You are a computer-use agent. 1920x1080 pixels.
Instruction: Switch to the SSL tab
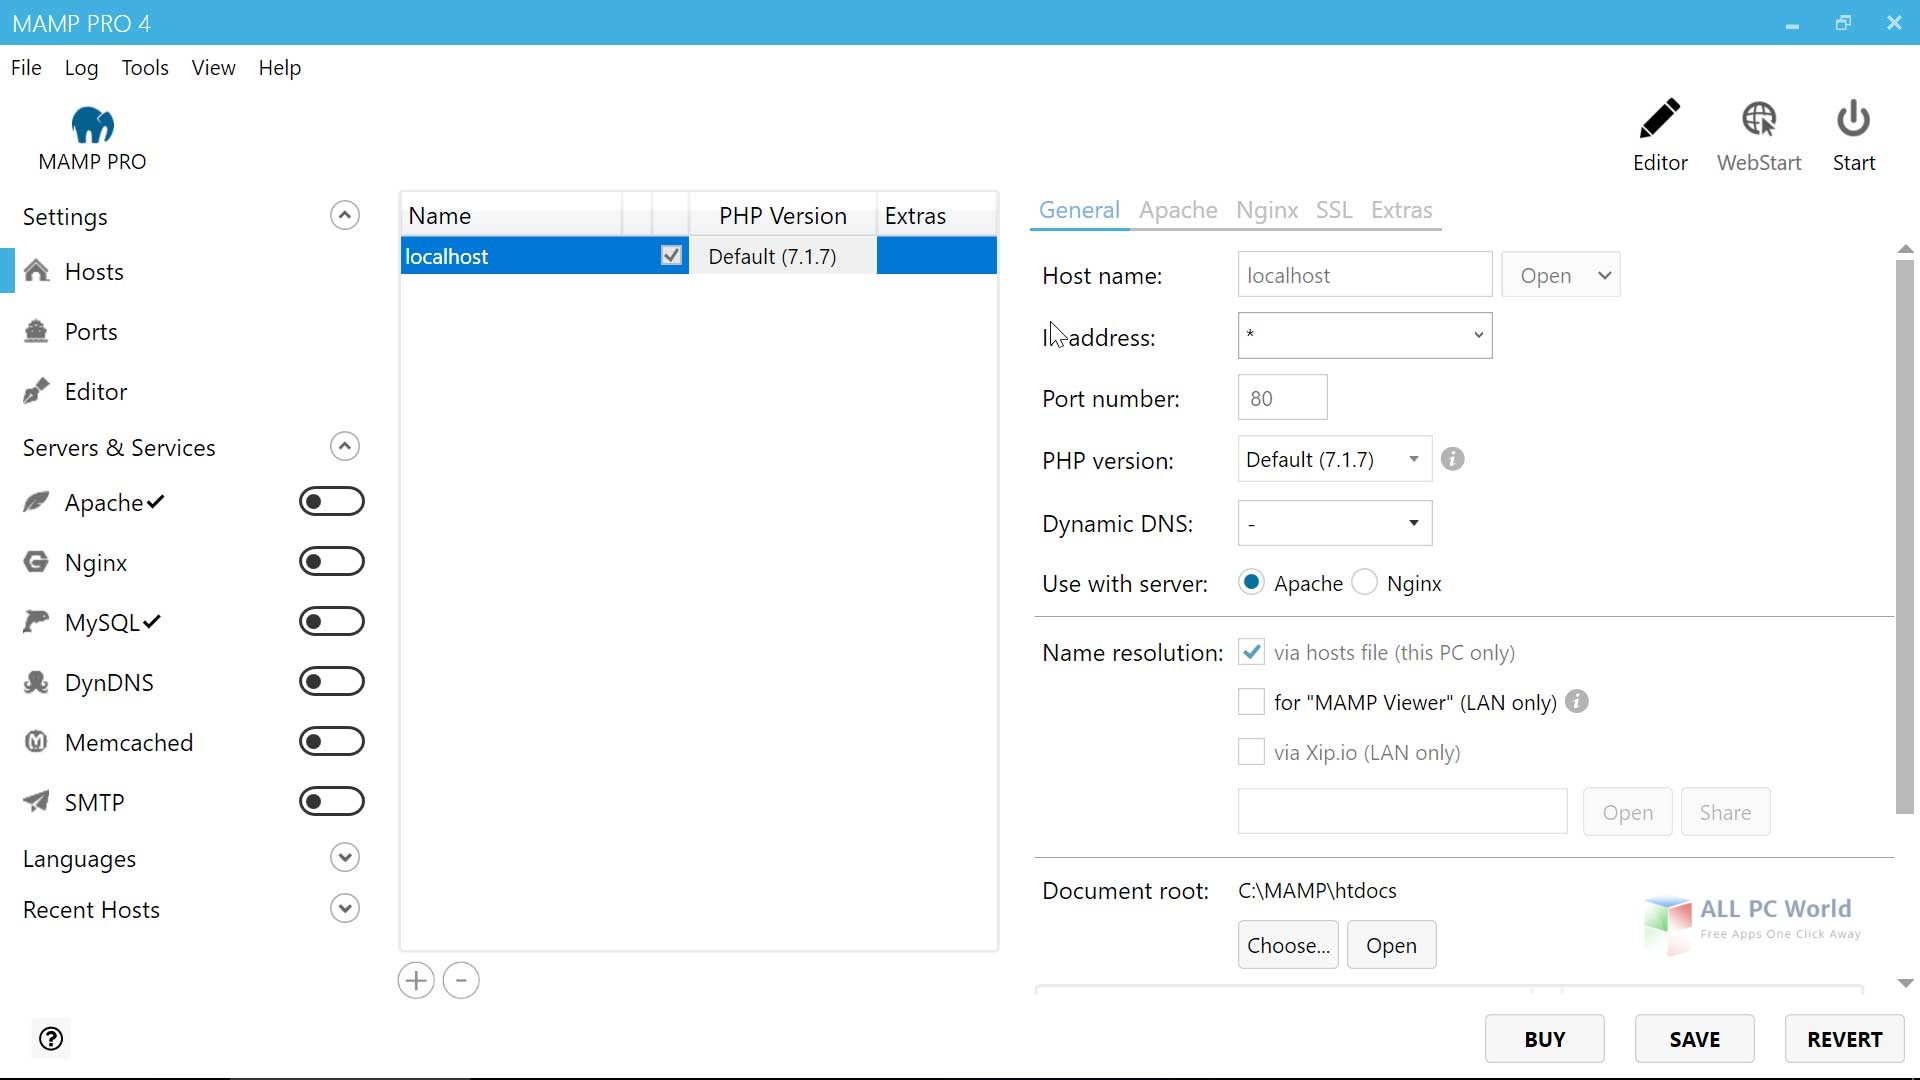coord(1335,210)
